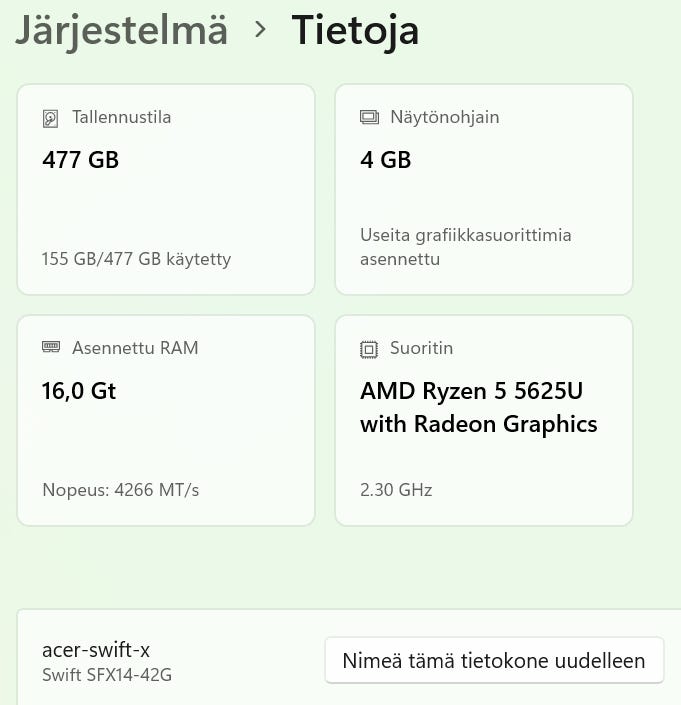Click the Asennettu RAM label
Screen dimensions: 681x705
click(x=135, y=348)
